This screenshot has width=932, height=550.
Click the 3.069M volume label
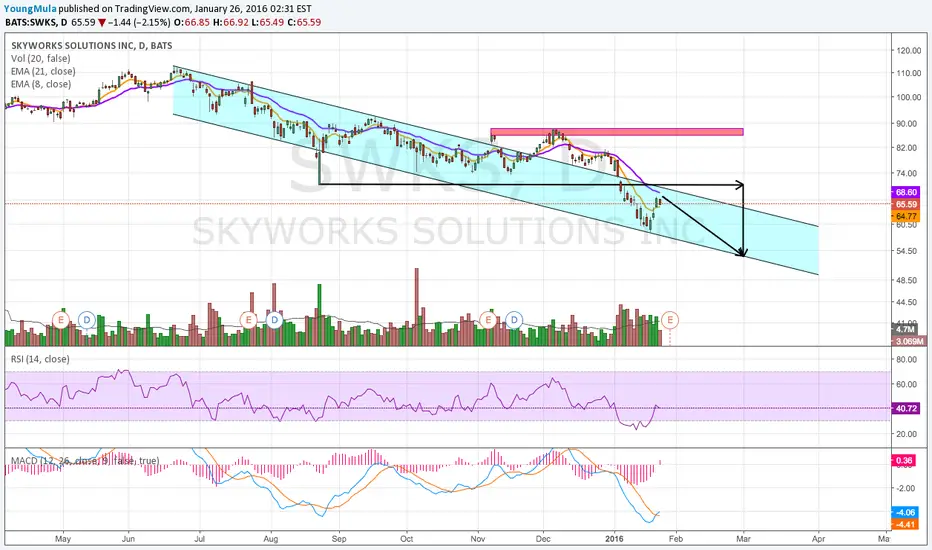point(909,341)
